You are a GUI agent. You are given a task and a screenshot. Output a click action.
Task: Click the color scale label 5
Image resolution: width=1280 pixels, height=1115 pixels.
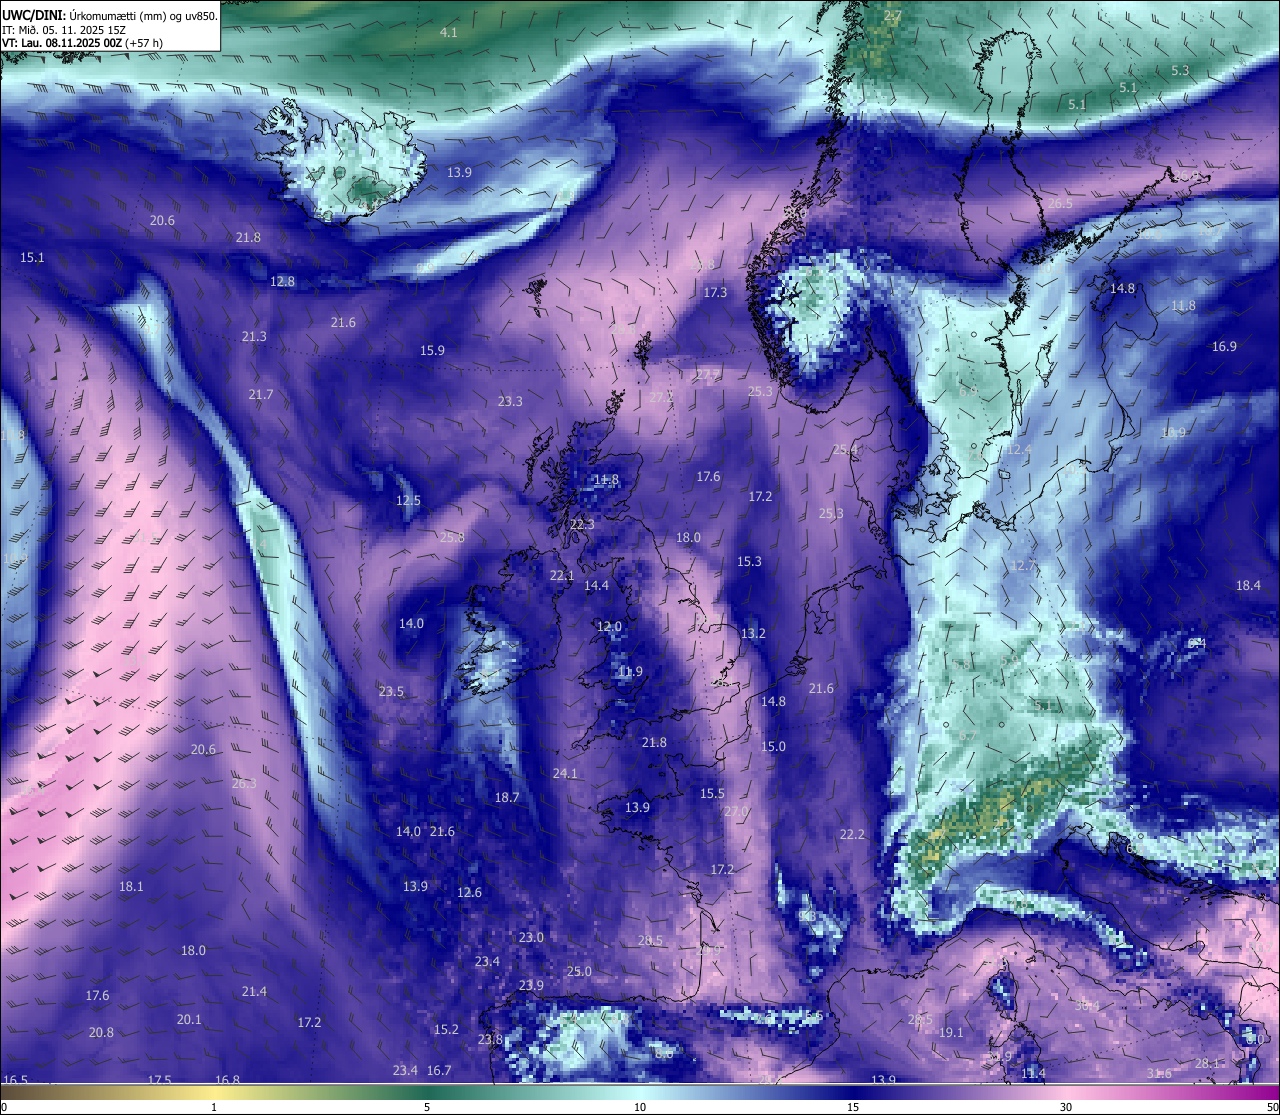[x=427, y=1107]
